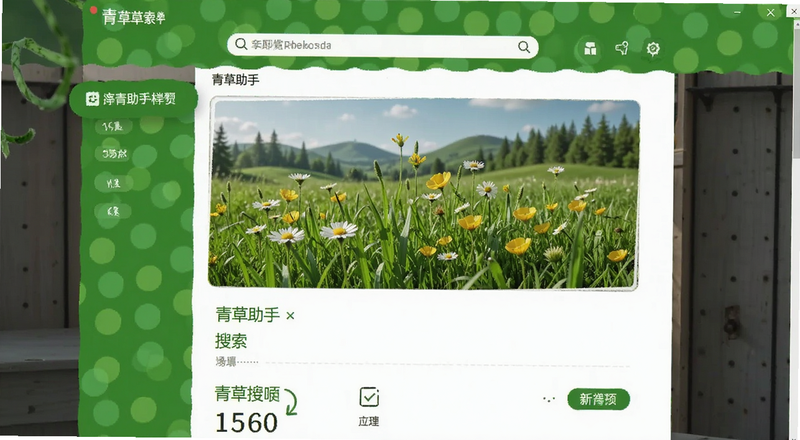Open the layout blocks icon in header
Image resolution: width=800 pixels, height=440 pixels.
coord(590,49)
